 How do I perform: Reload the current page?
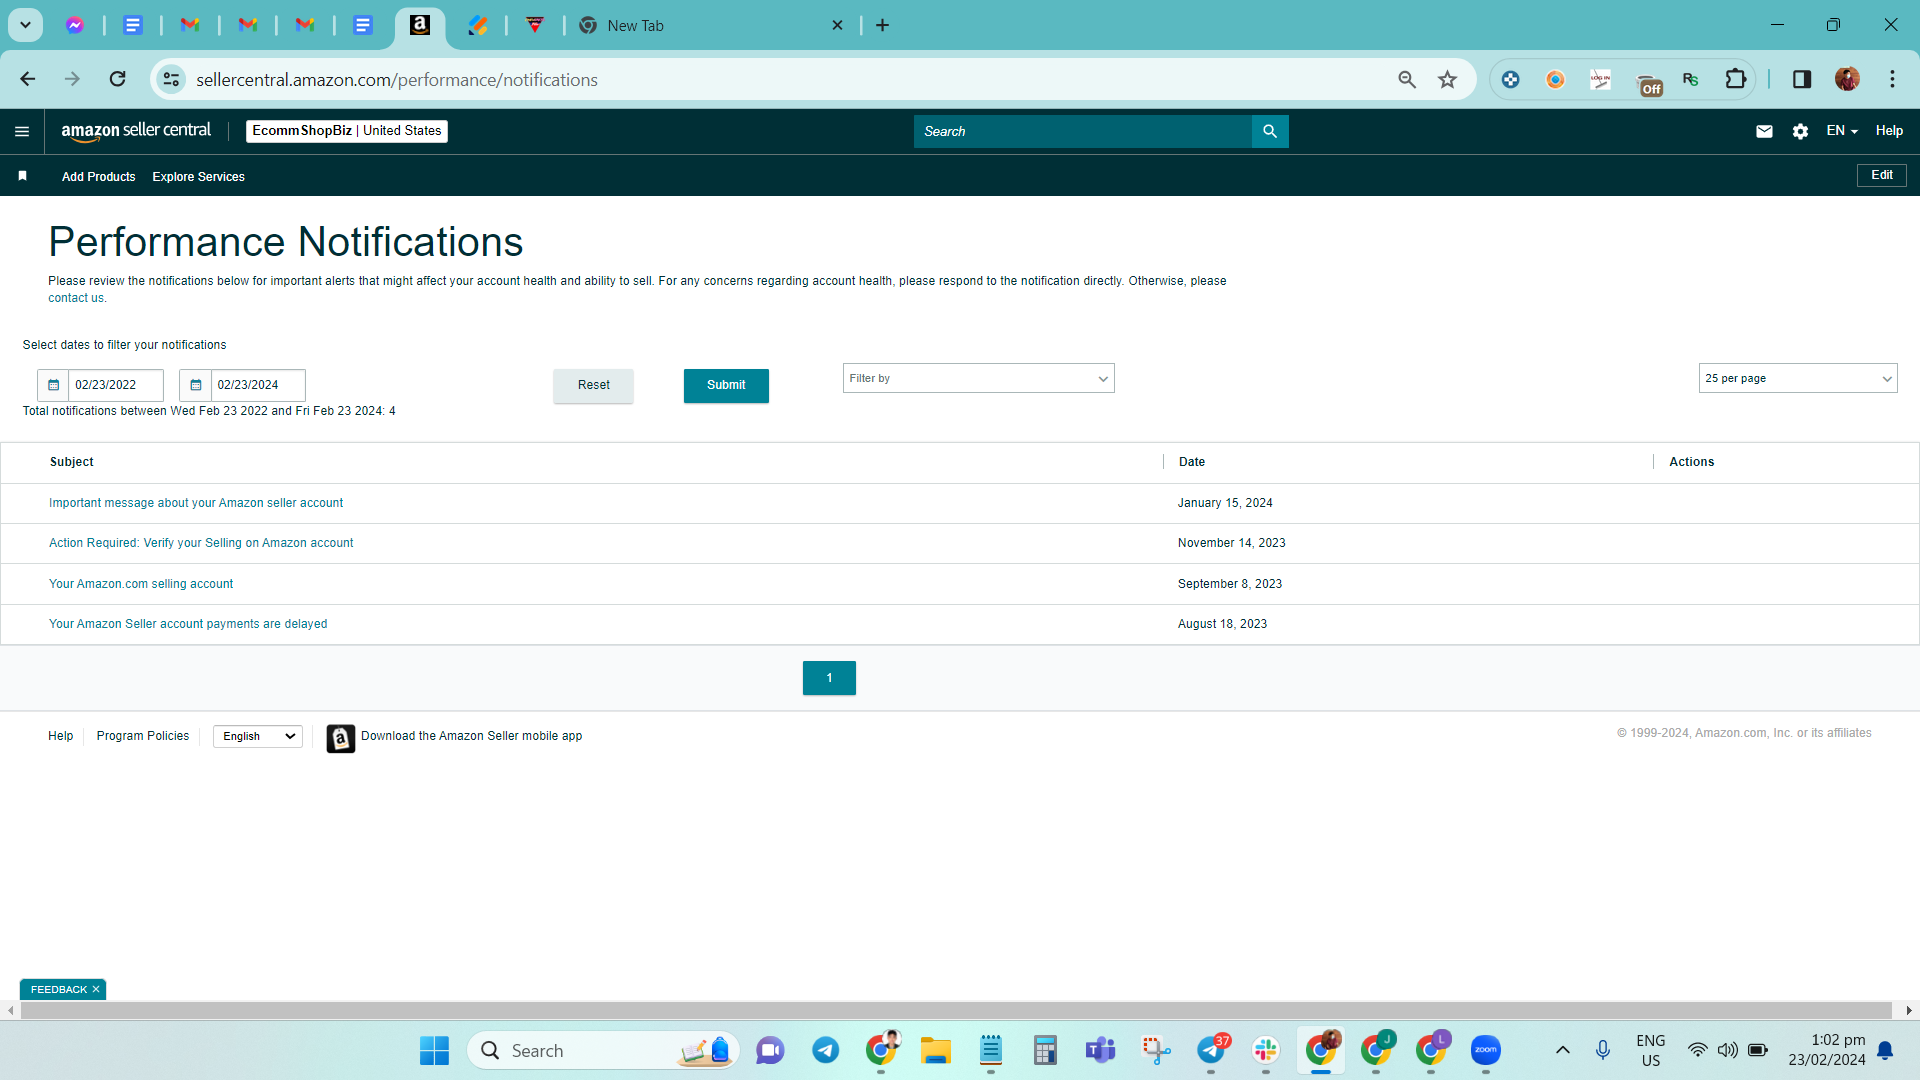pos(118,79)
